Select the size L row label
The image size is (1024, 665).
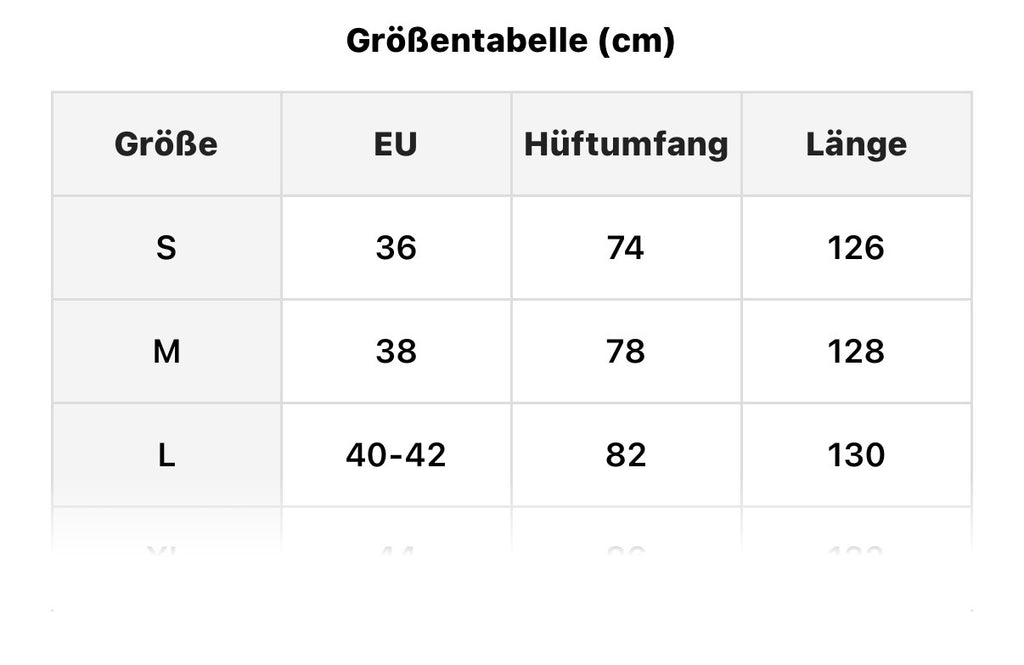(x=166, y=456)
